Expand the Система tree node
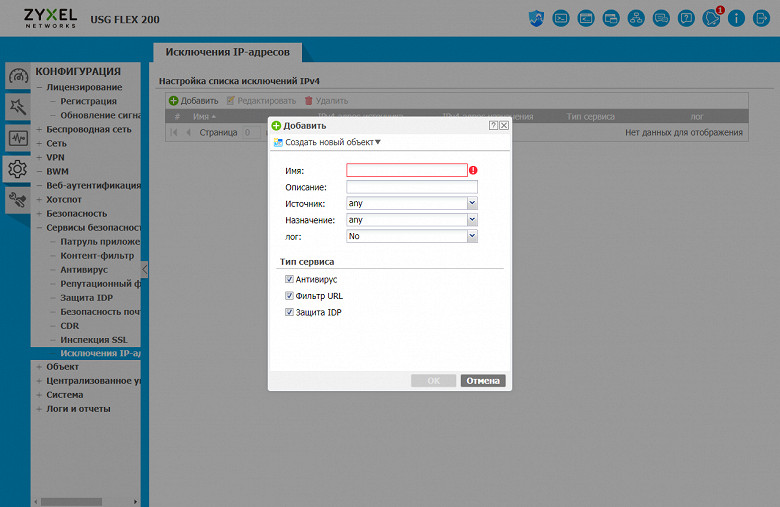The image size is (780, 507). (x=39, y=395)
